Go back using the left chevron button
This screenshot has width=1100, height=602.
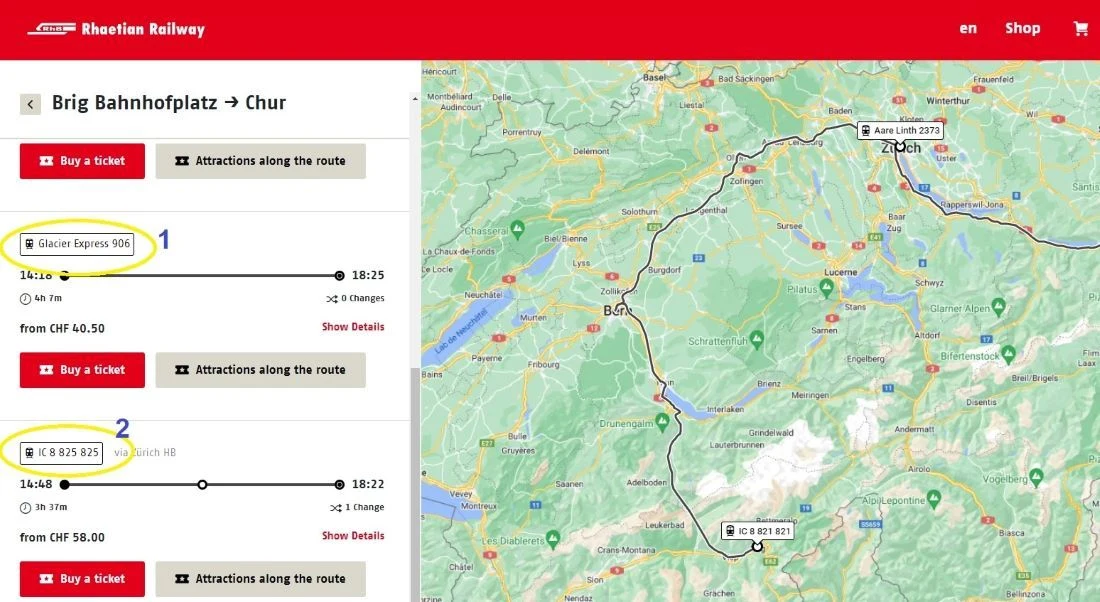coord(30,104)
